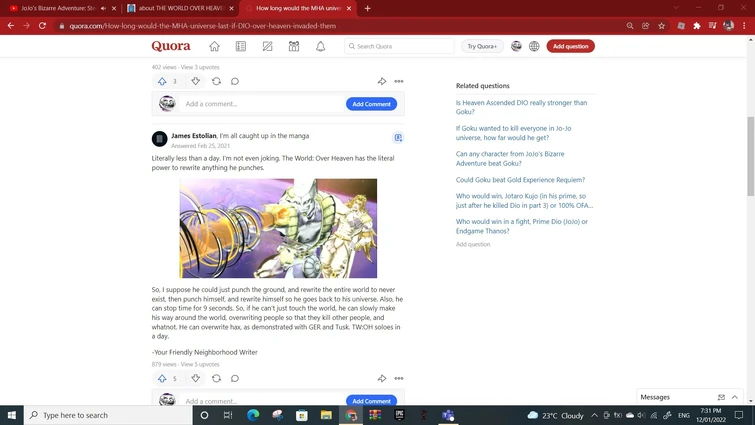This screenshot has height=425, width=755.
Task: Focus the Add a comment field under 3-upvote answer
Action: [x=260, y=104]
